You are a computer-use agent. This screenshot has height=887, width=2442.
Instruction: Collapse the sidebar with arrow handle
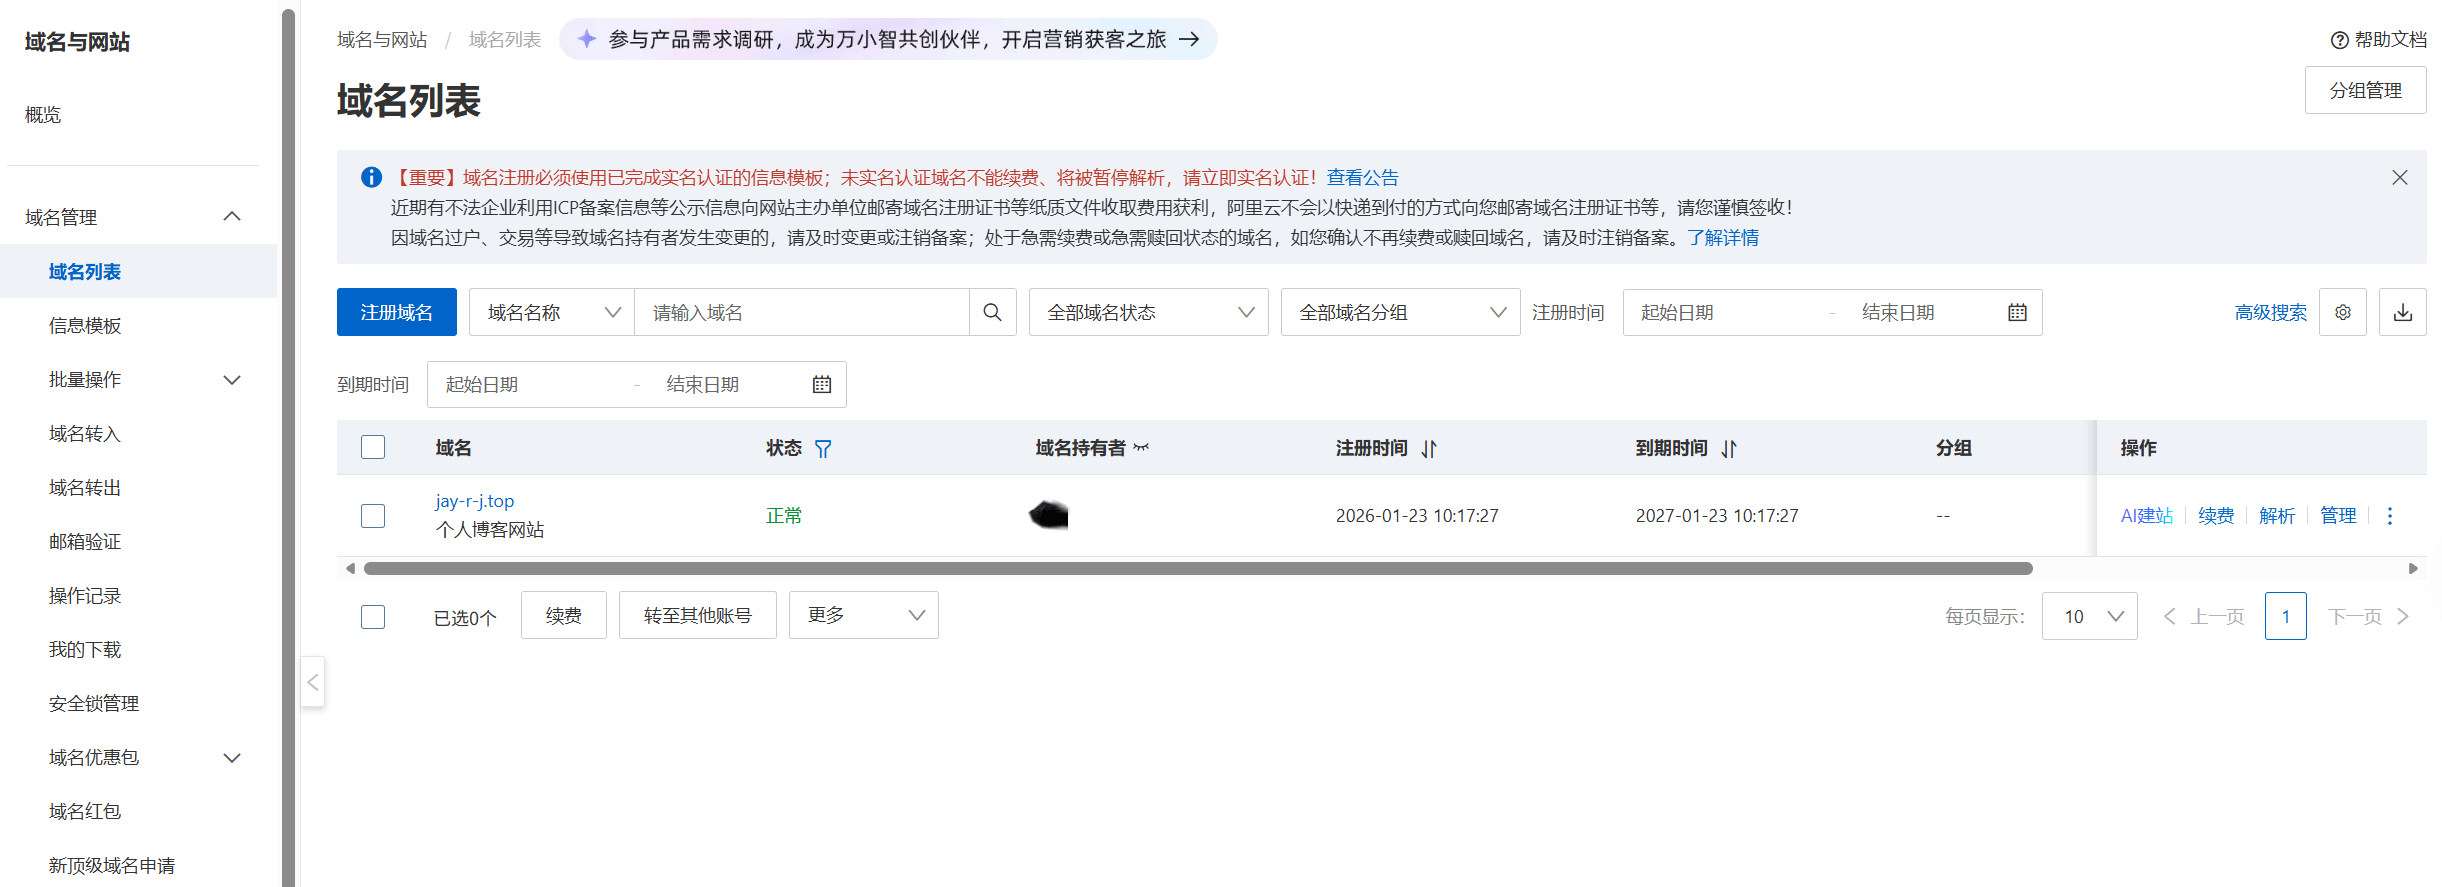[x=313, y=682]
